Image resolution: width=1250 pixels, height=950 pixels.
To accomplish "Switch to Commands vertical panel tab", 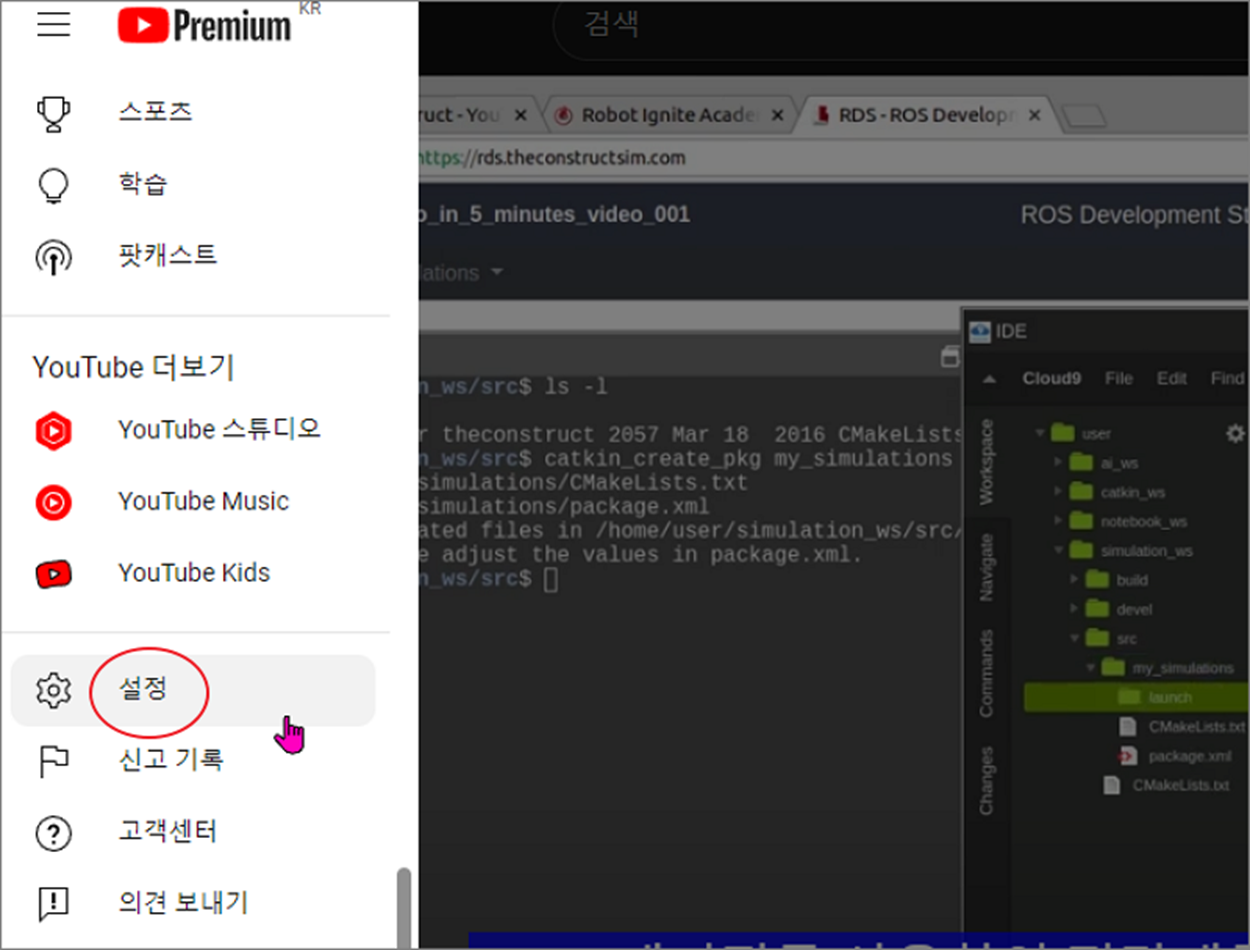I will [x=987, y=673].
